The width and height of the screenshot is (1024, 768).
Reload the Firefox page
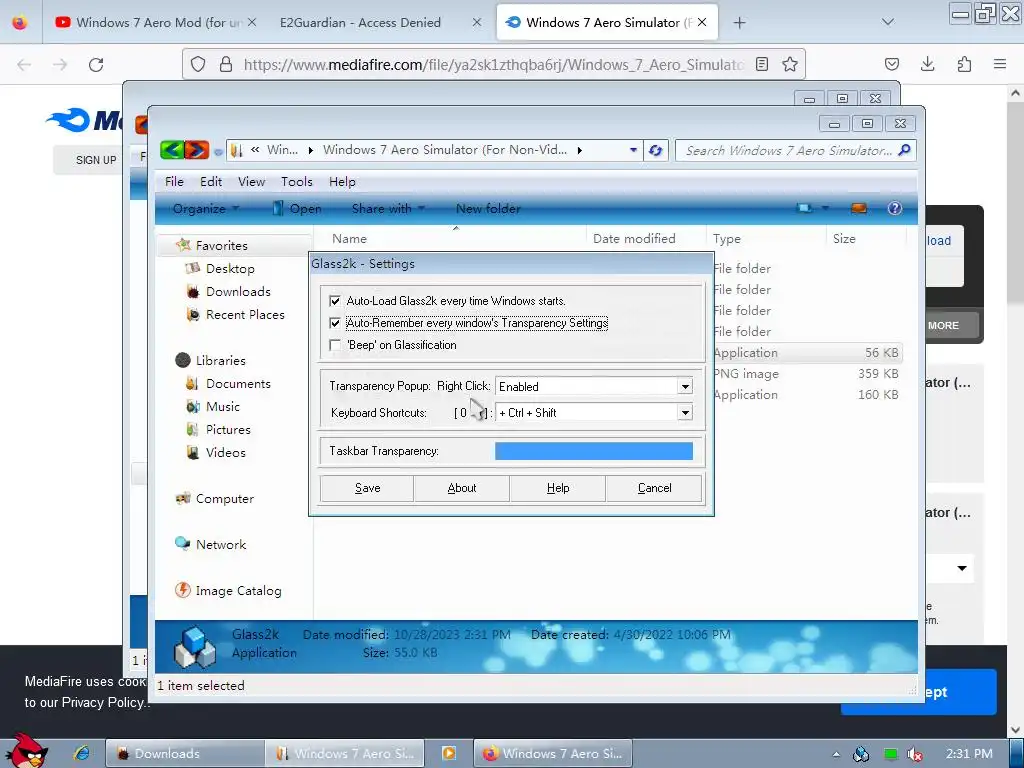96,64
